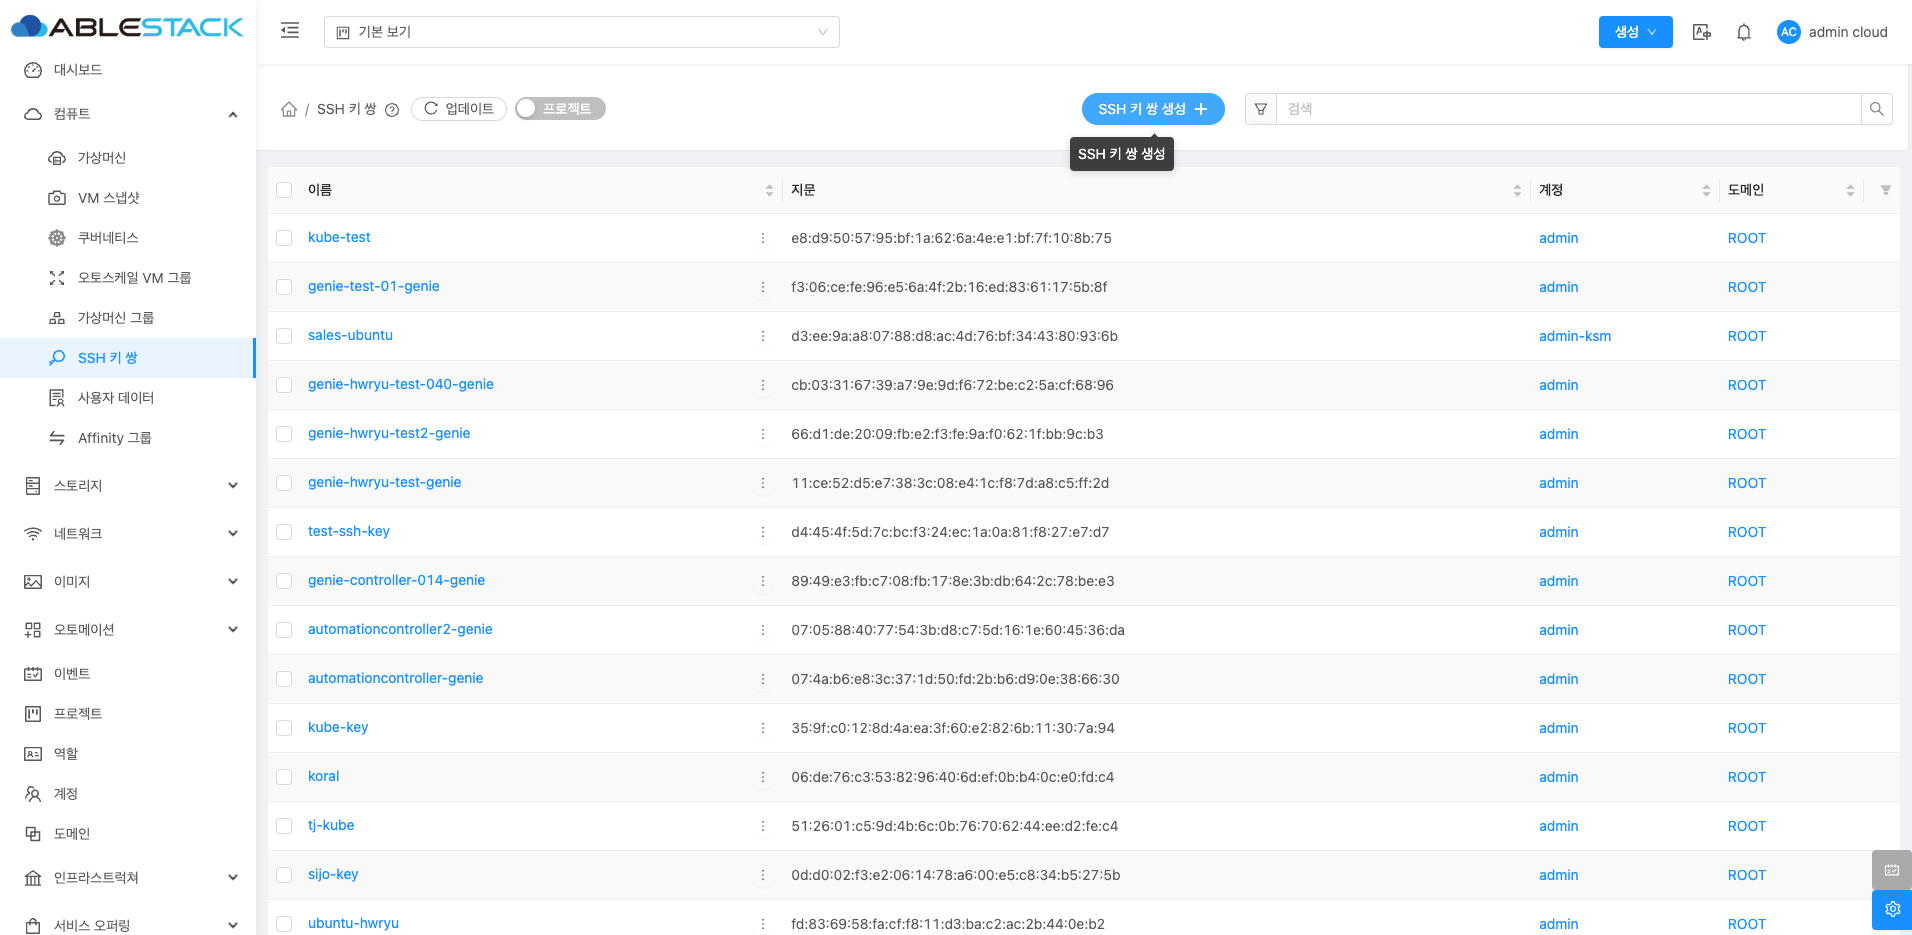This screenshot has height=935, width=1912.
Task: Open 쿠버네티스 in the sidebar
Action: pyautogui.click(x=108, y=238)
